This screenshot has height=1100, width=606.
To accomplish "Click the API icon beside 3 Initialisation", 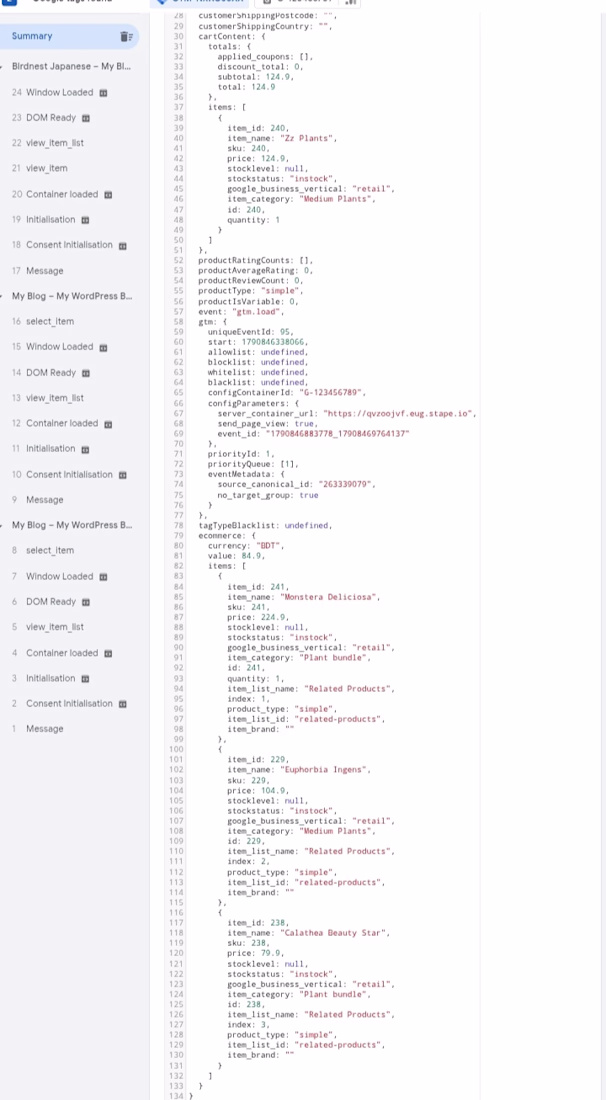I will (x=85, y=678).
